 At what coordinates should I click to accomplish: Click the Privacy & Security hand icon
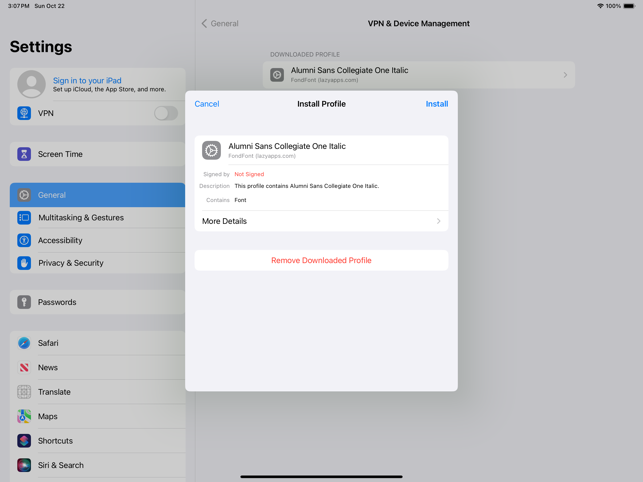click(x=24, y=263)
